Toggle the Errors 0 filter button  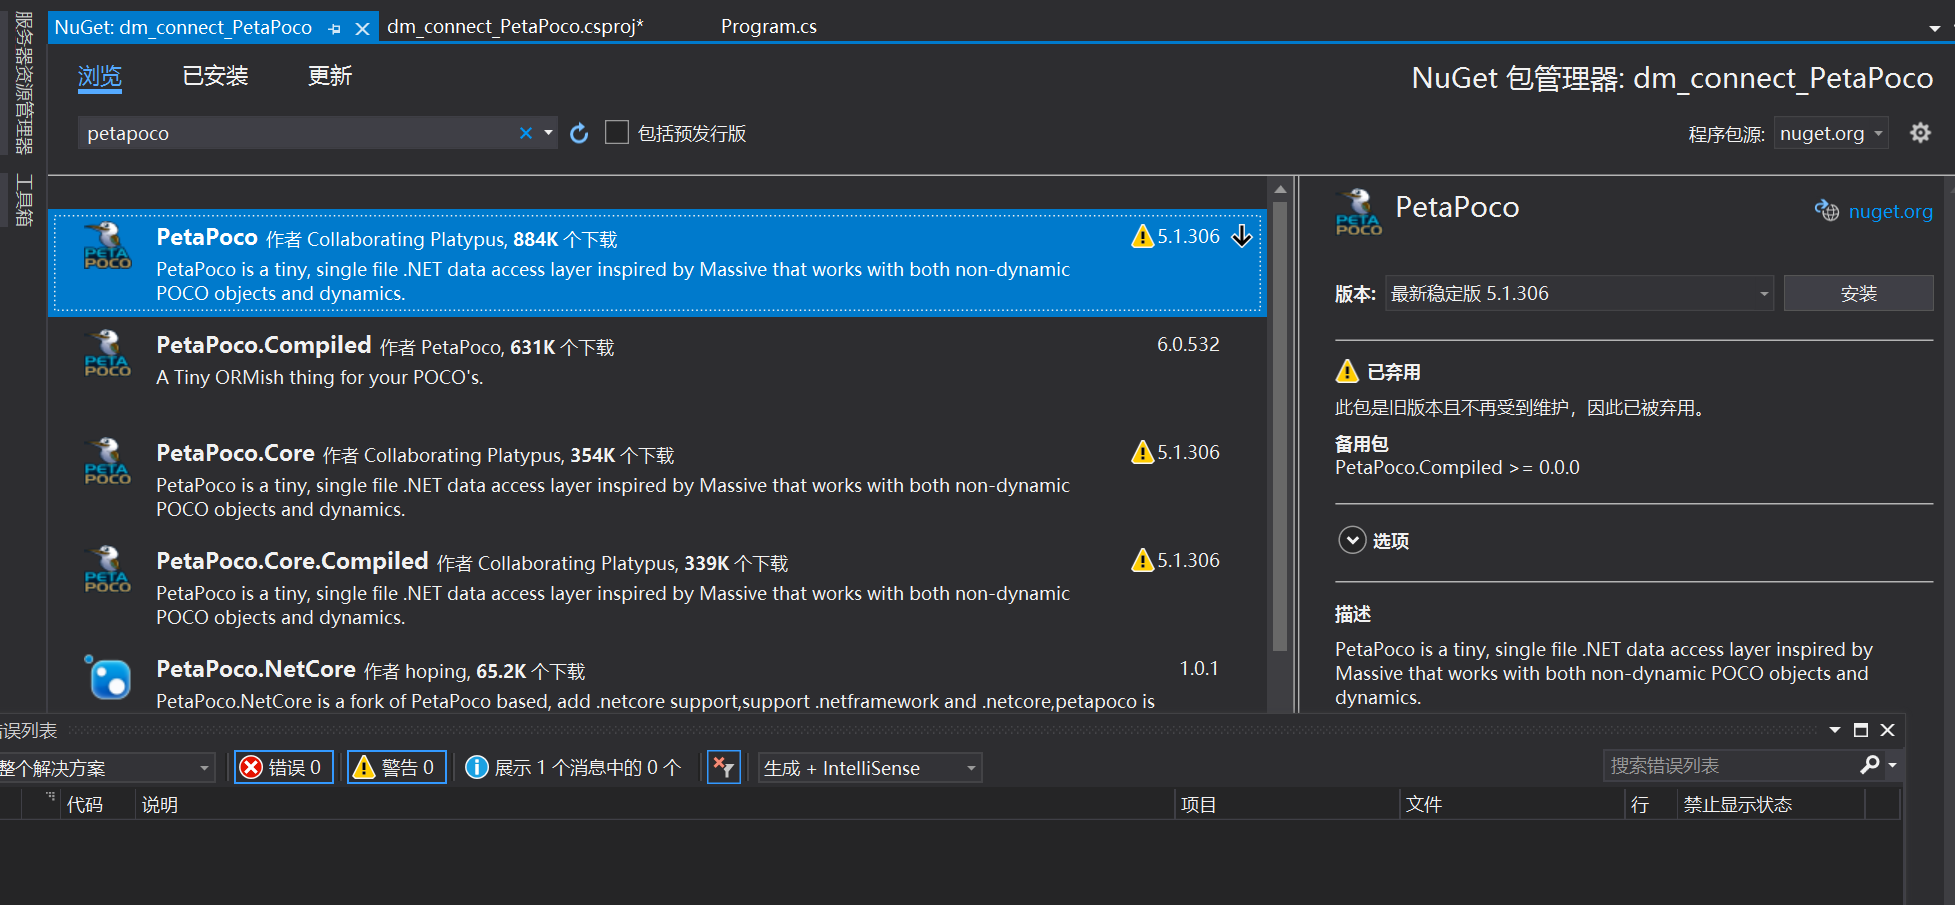pyautogui.click(x=284, y=767)
